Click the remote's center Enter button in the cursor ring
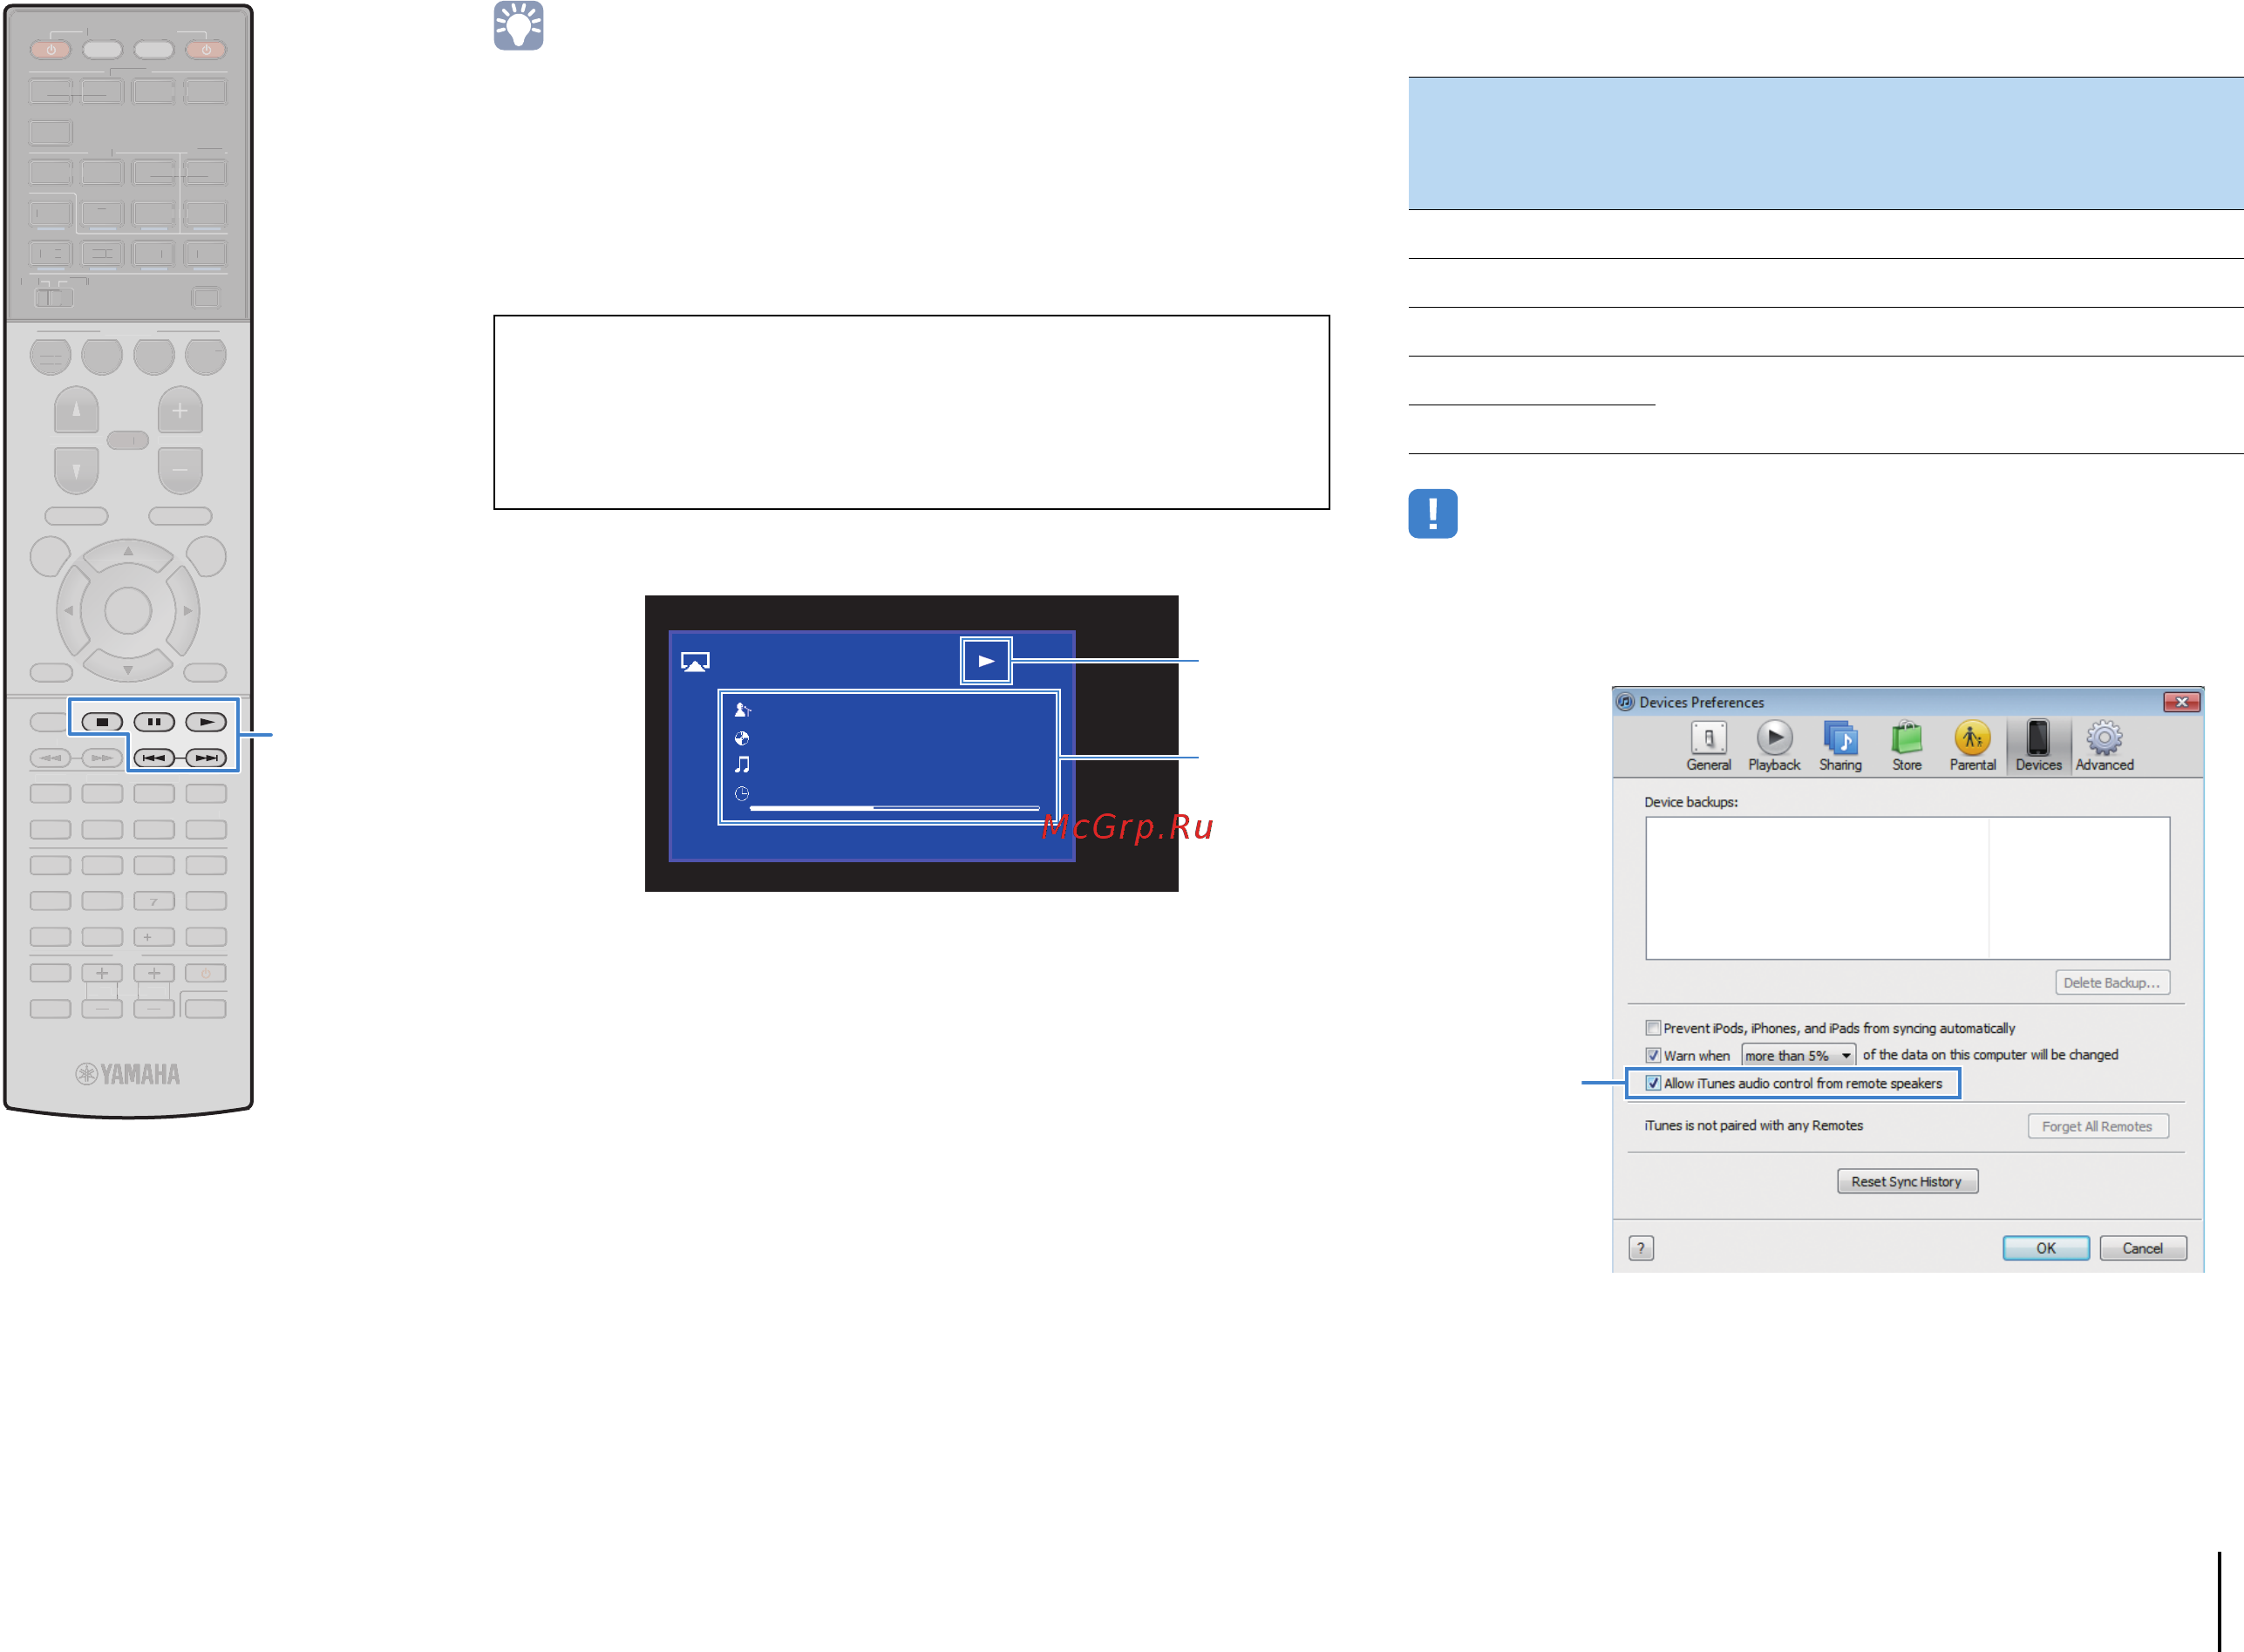This screenshot has height=1652, width=2244. (x=128, y=611)
